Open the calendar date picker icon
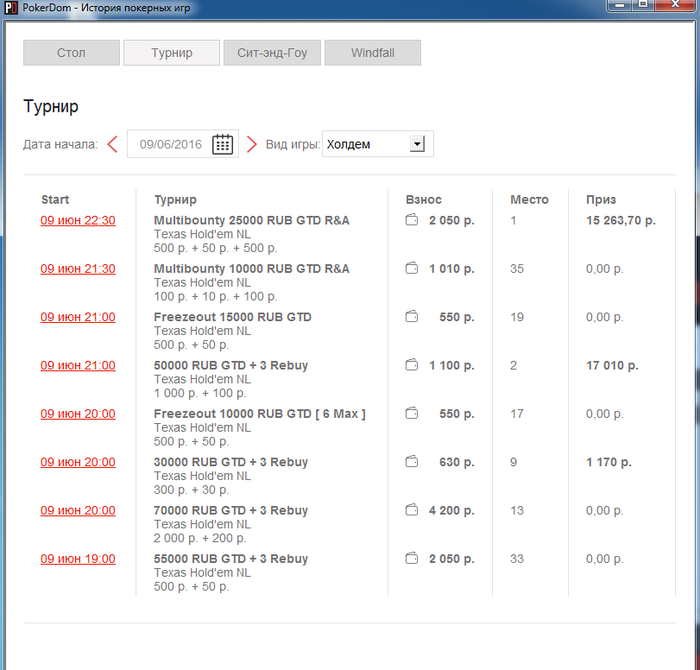Screen dimensions: 700x670 [x=222, y=144]
